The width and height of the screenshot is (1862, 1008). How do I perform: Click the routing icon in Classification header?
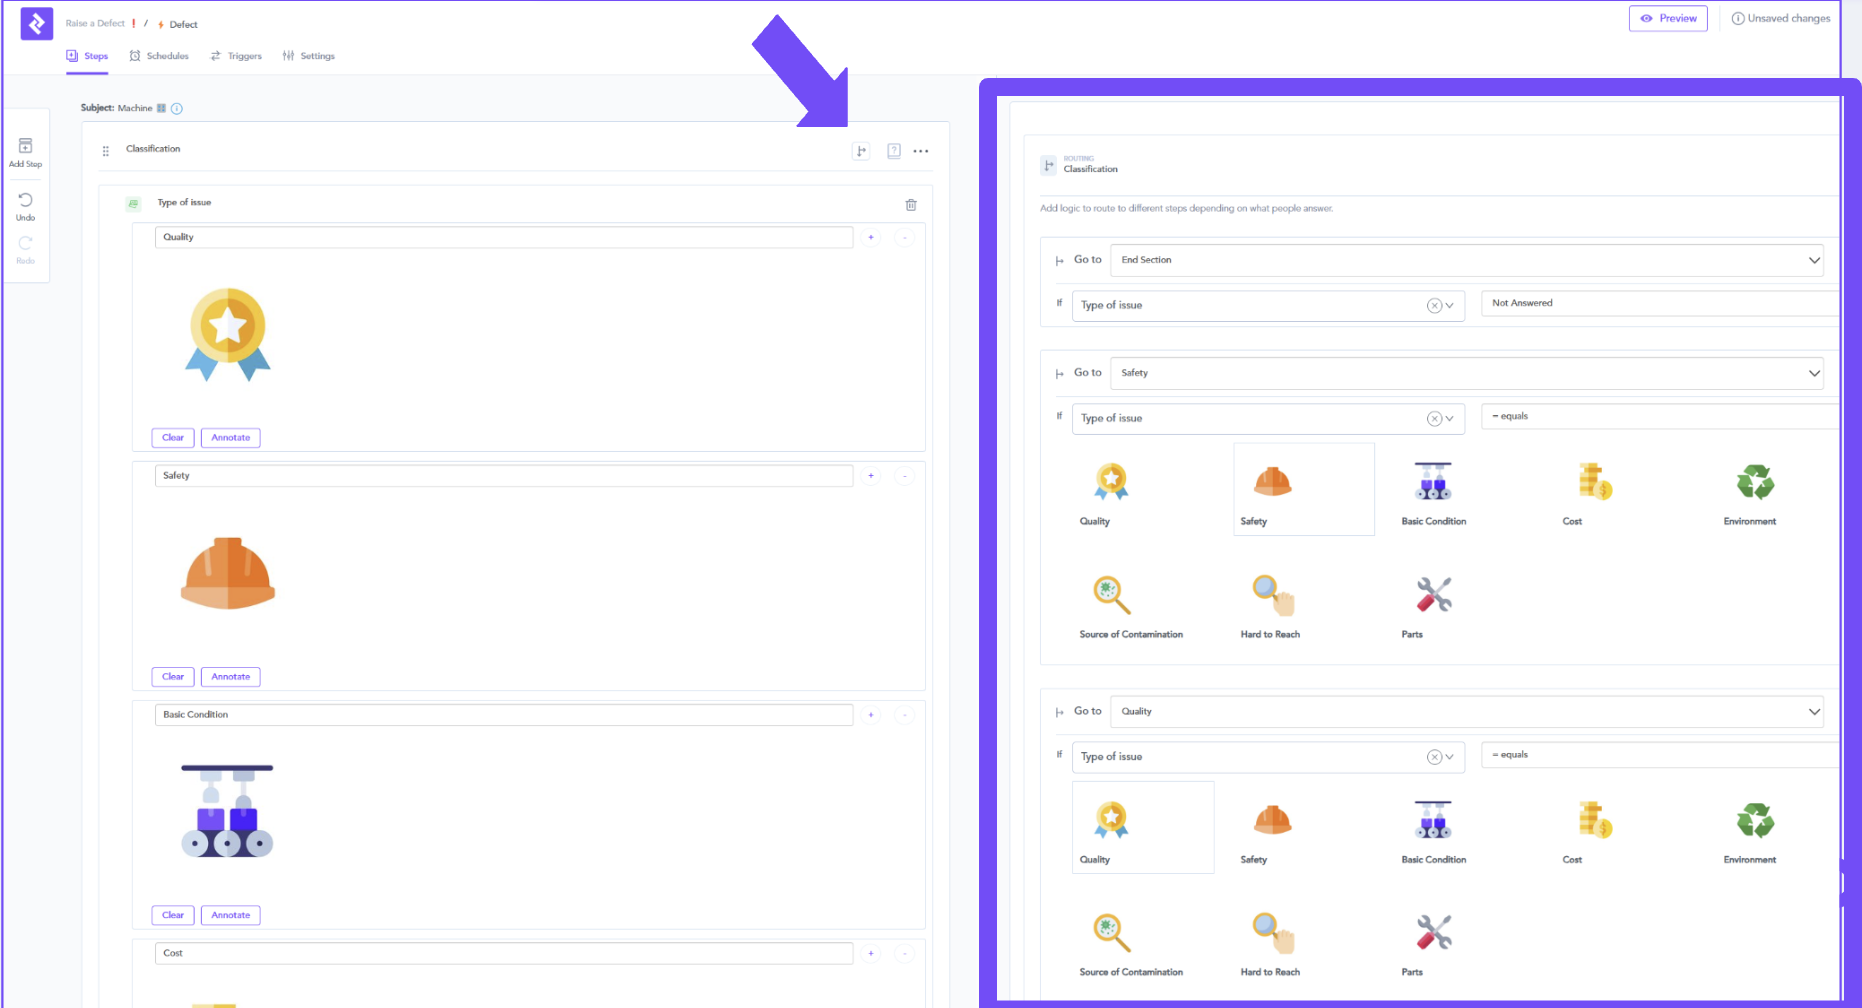pyautogui.click(x=861, y=151)
